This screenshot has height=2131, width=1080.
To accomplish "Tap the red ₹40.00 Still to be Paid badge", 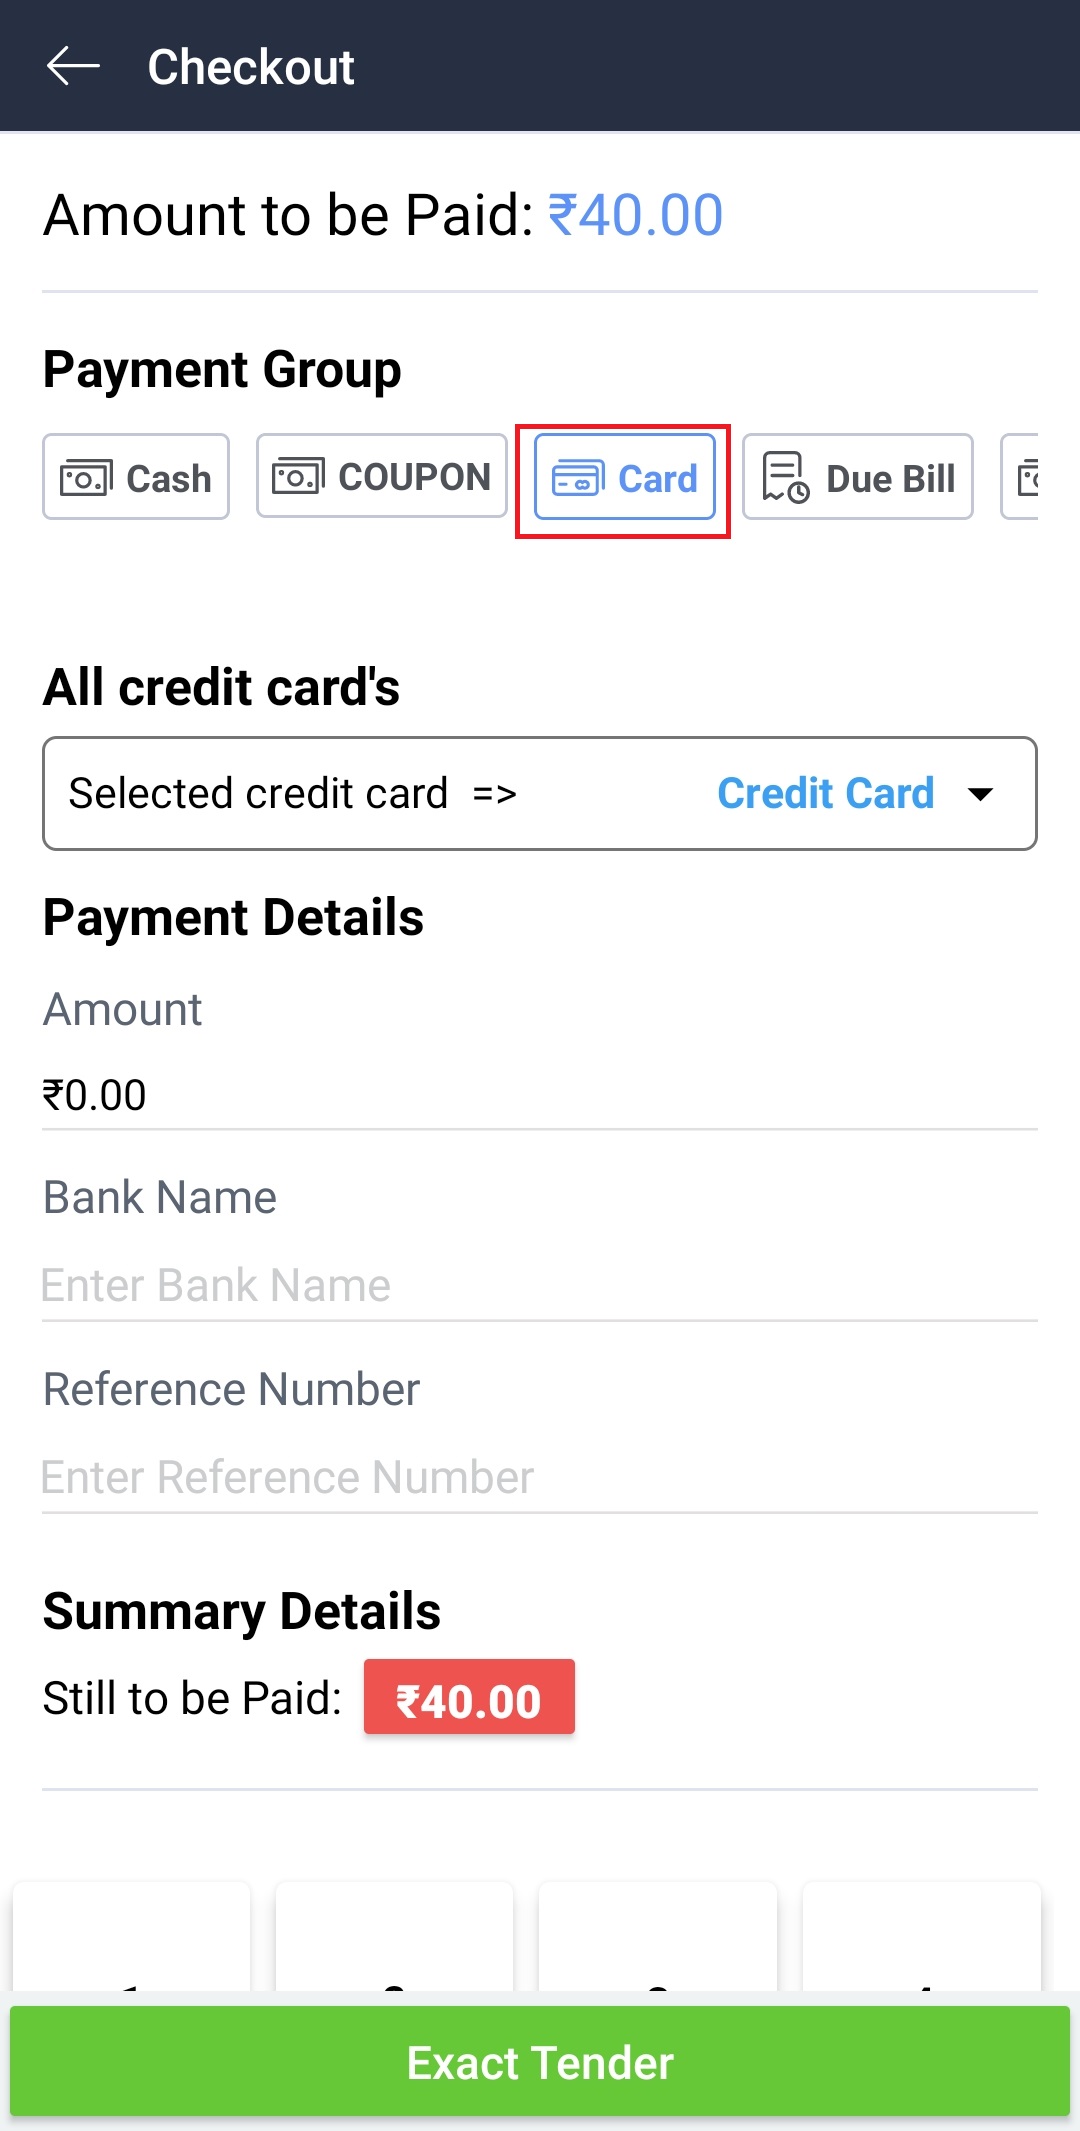I will pyautogui.click(x=469, y=1697).
